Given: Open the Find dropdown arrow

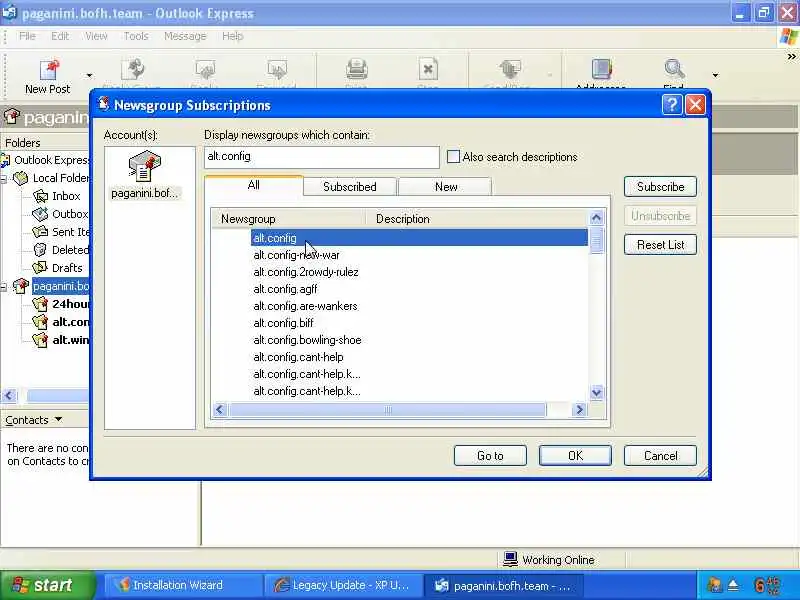Looking at the screenshot, I should (x=715, y=76).
